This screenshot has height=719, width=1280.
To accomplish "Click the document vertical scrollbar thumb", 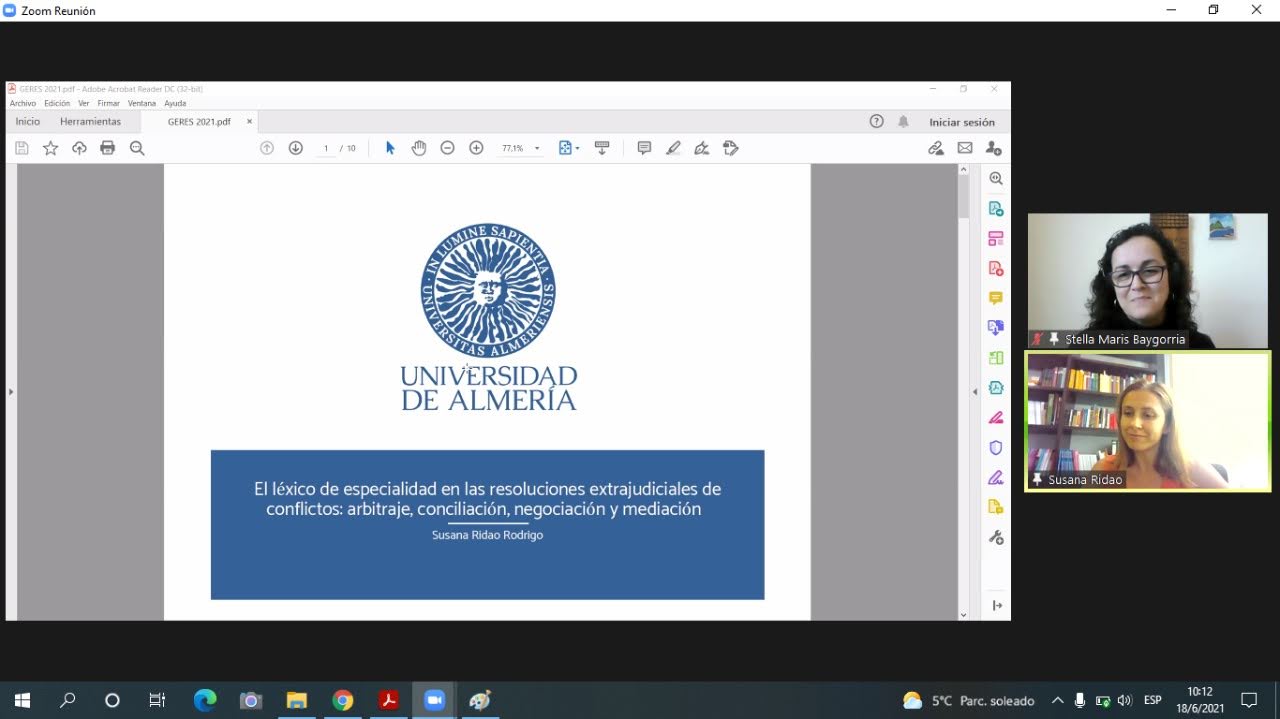I will [964, 196].
